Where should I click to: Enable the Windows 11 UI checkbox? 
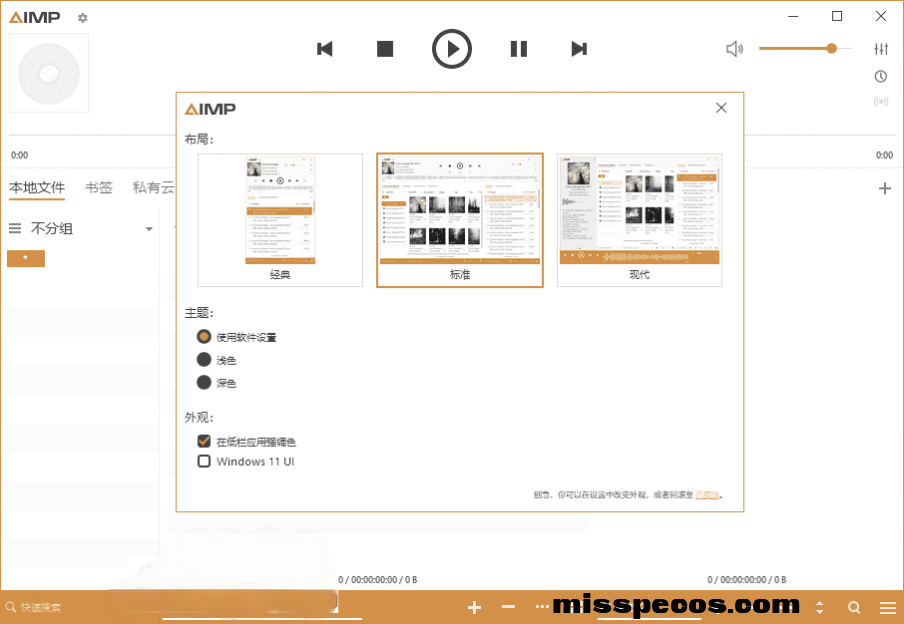click(x=204, y=461)
